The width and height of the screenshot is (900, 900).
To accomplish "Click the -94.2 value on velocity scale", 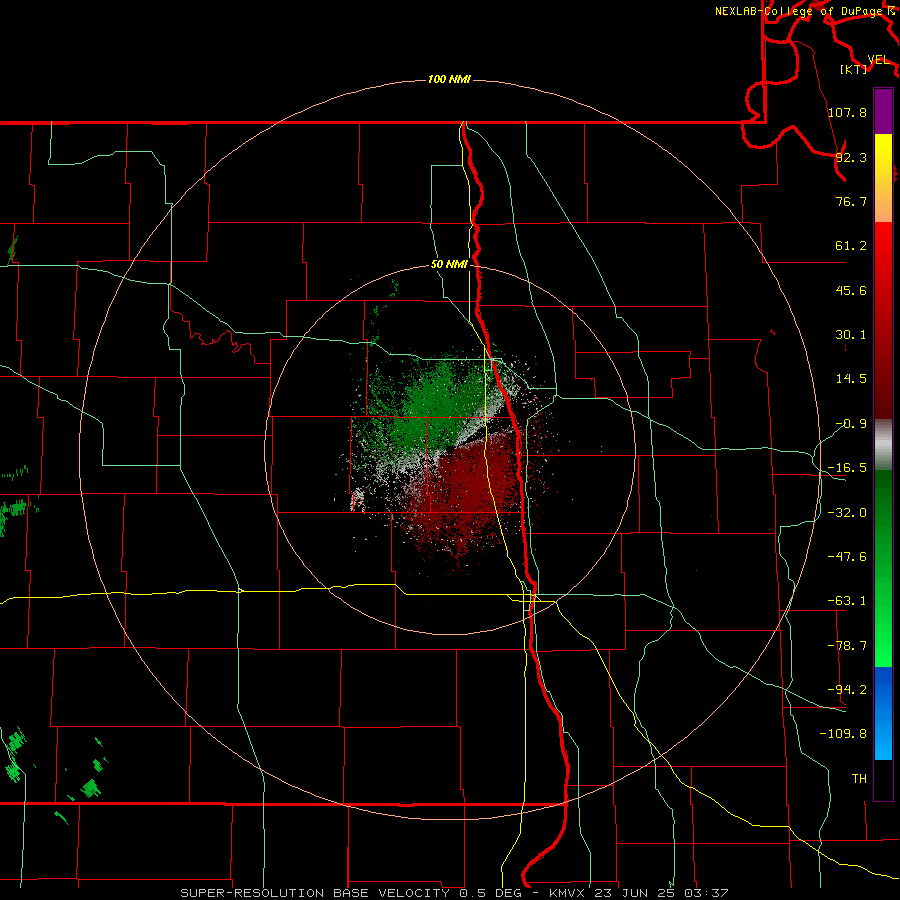I will 847,690.
